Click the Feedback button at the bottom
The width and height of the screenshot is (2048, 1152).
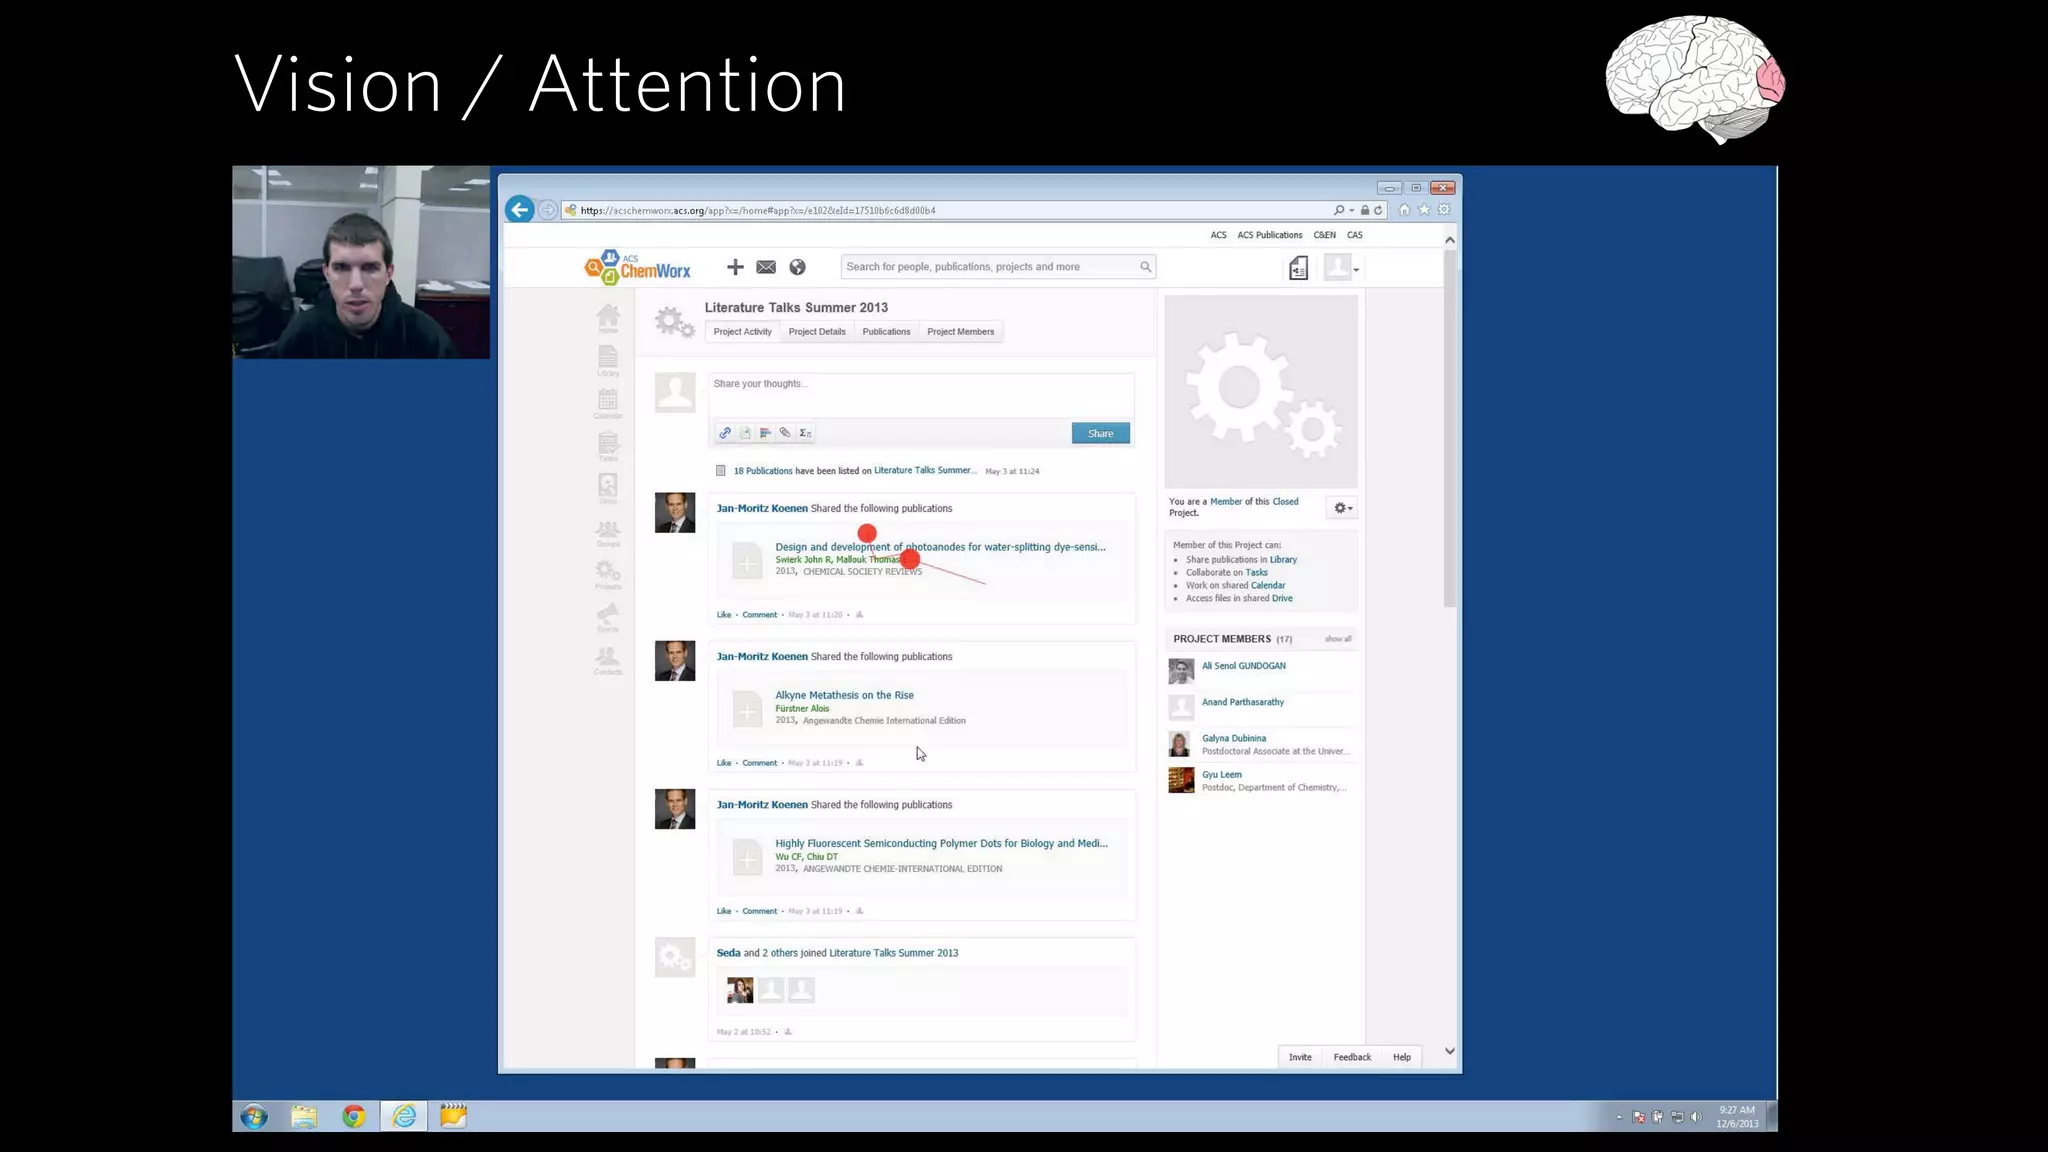pos(1352,1057)
